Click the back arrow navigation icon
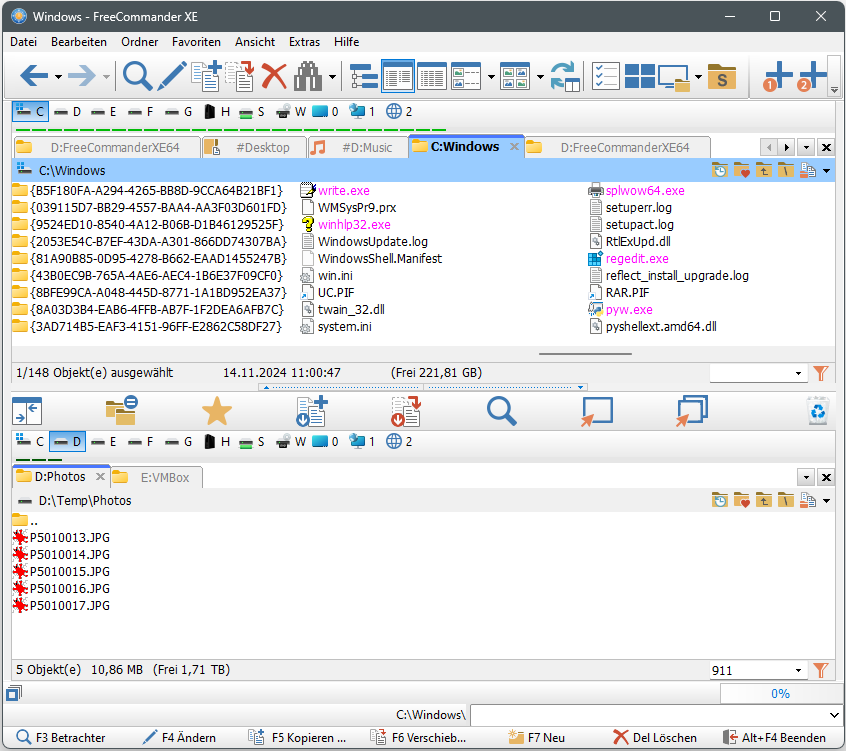The width and height of the screenshot is (846, 751). [34, 76]
